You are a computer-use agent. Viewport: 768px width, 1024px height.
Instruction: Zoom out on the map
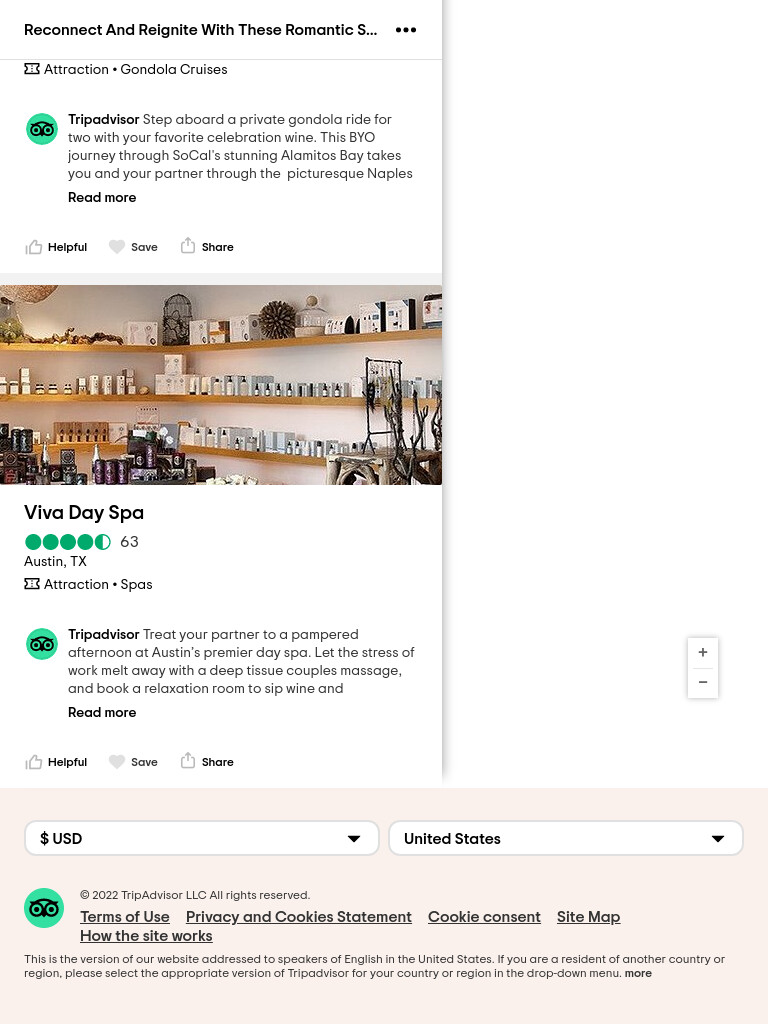(x=703, y=682)
